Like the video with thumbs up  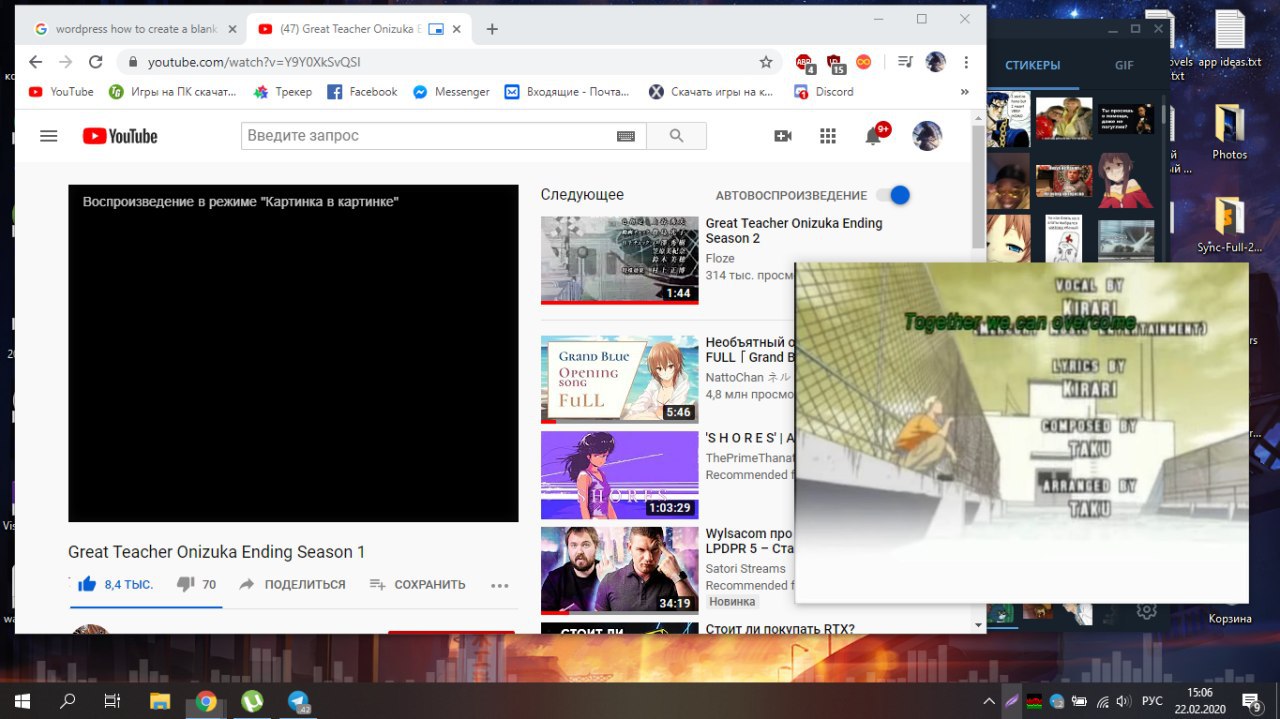click(x=87, y=584)
